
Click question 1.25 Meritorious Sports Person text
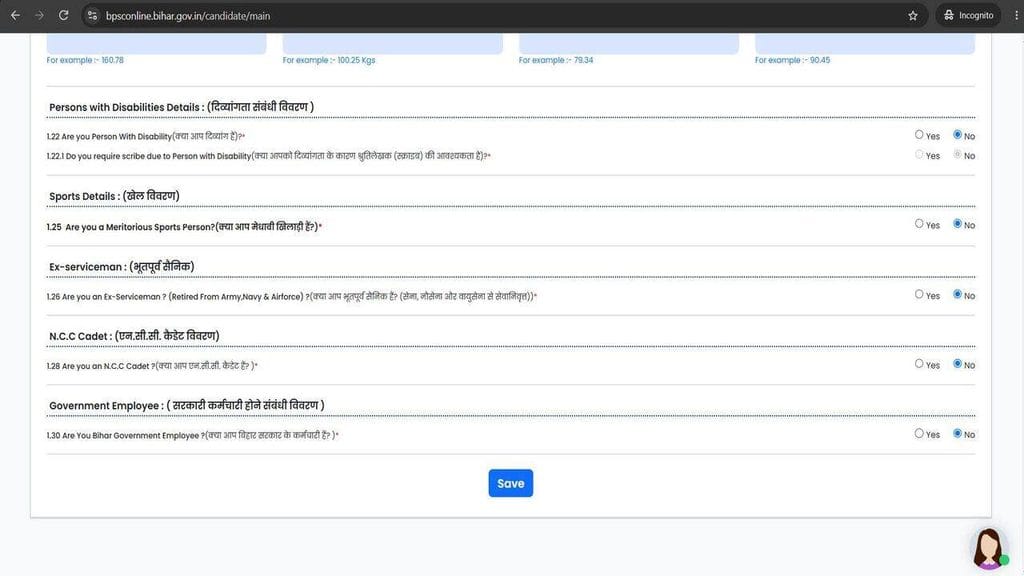point(184,227)
